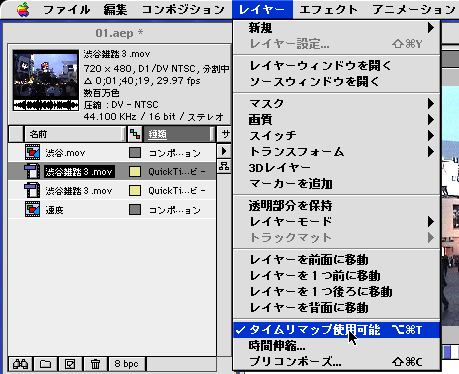Image resolution: width=459 pixels, height=374 pixels.
Task: Open project panel options arrow button
Action: click(x=224, y=151)
